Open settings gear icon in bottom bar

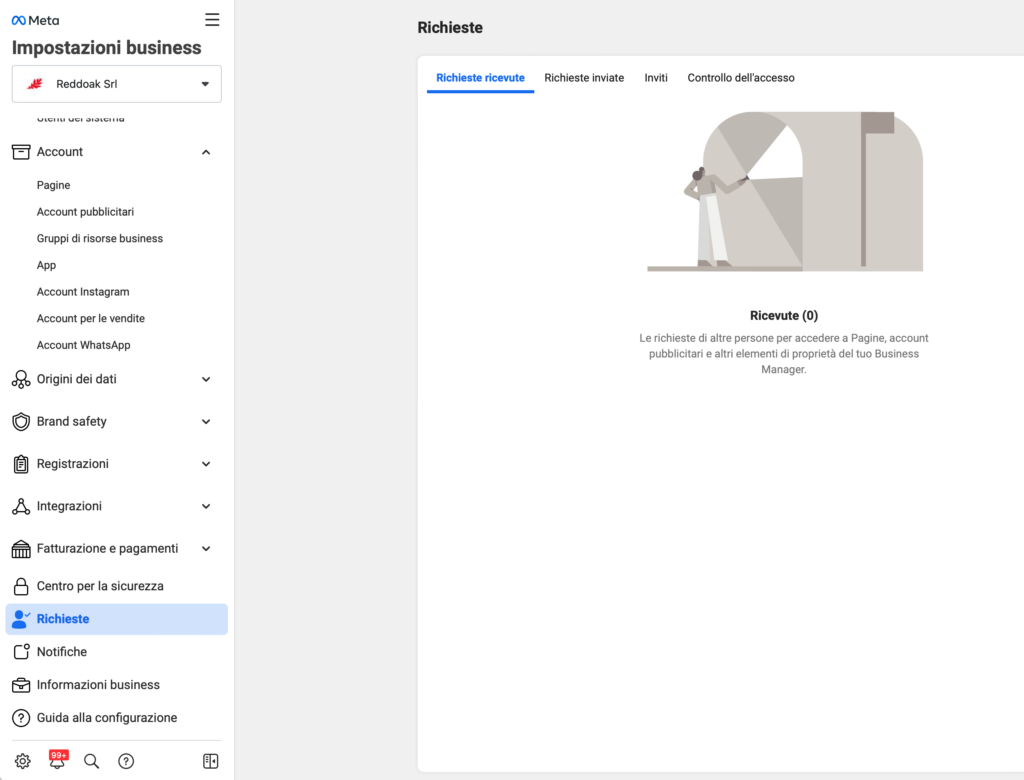pos(23,761)
